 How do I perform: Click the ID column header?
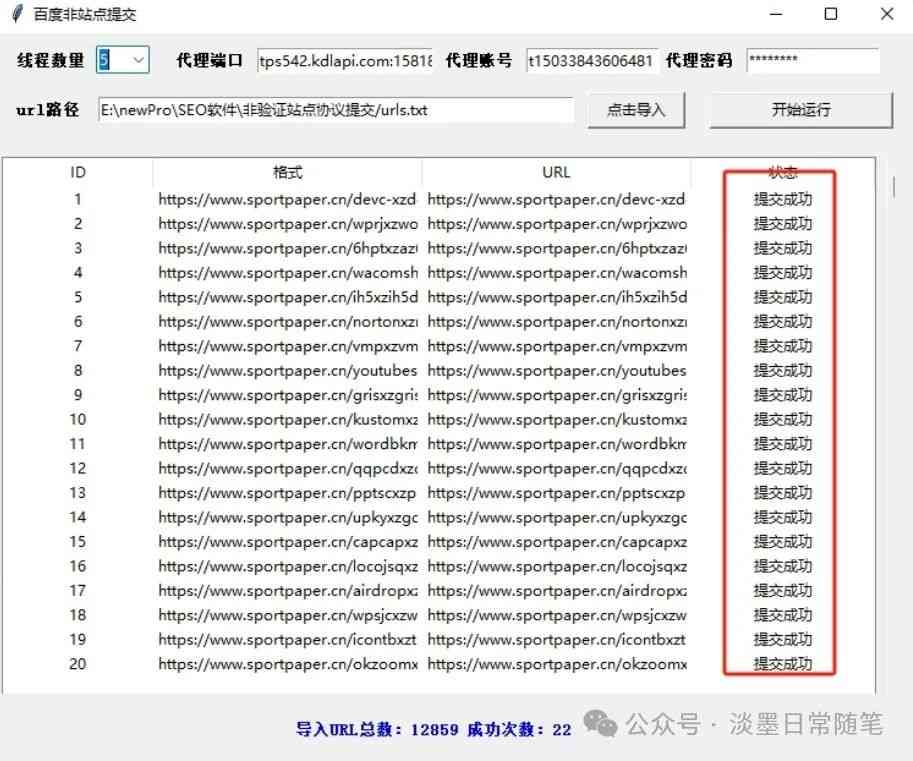77,172
